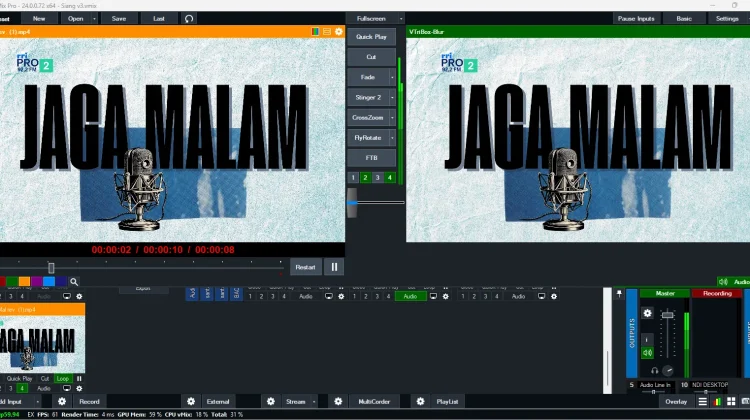Click settings gear on input row with active Audio button
The image size is (750, 420).
[x=445, y=297]
